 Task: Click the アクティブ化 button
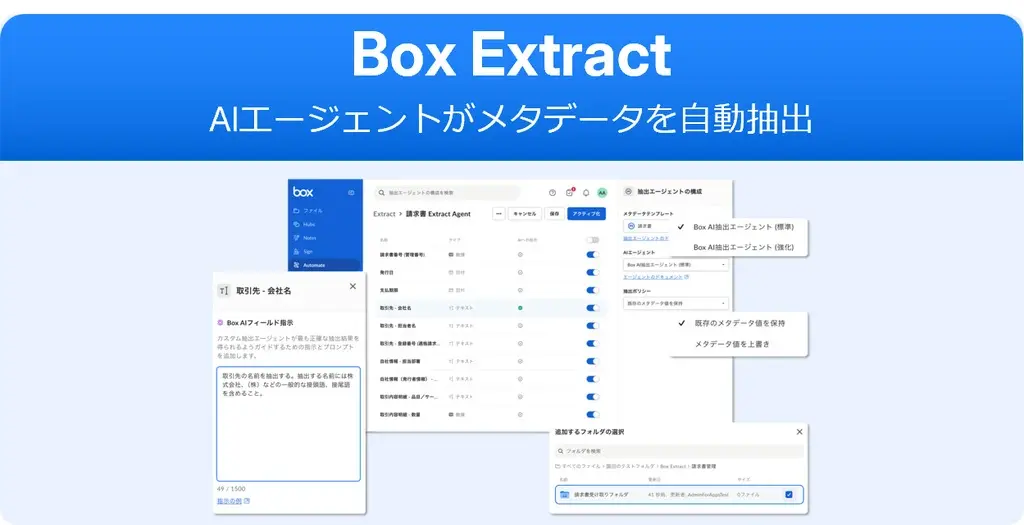[586, 214]
